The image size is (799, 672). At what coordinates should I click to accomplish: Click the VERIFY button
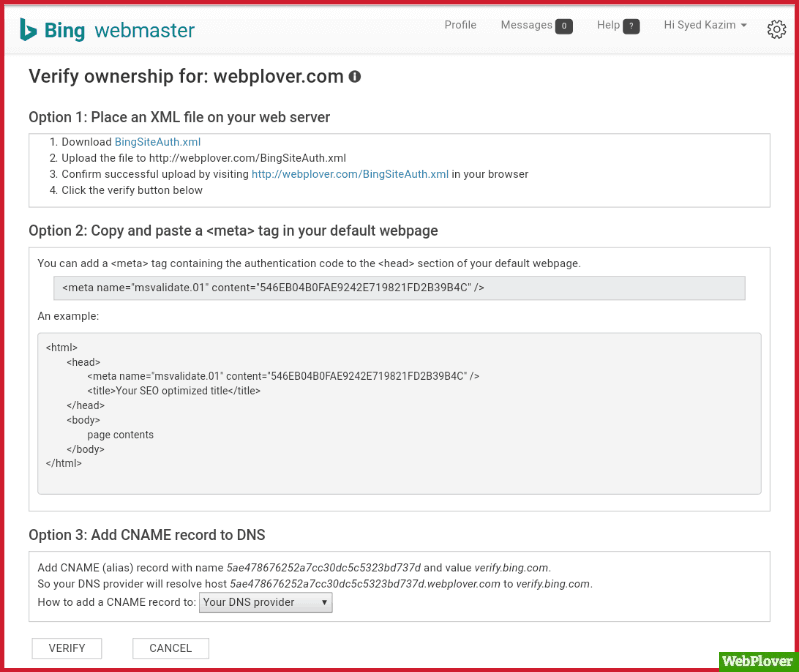67,648
